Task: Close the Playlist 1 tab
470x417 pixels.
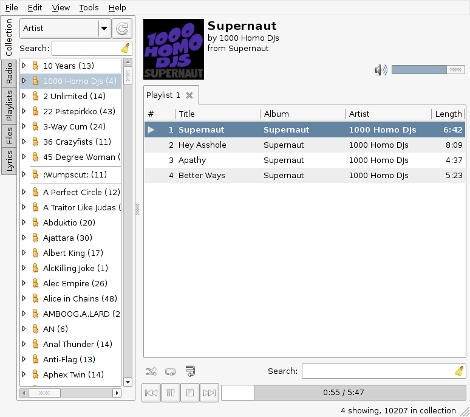Action: click(189, 95)
